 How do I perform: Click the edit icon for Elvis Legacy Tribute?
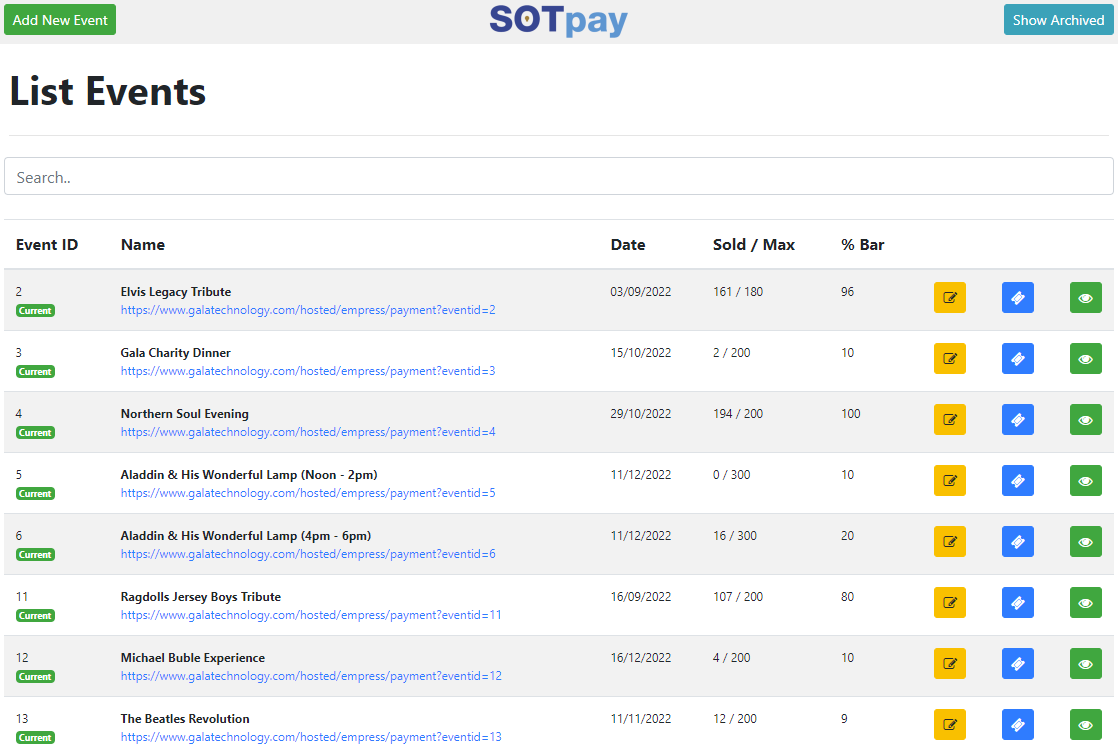(949, 298)
